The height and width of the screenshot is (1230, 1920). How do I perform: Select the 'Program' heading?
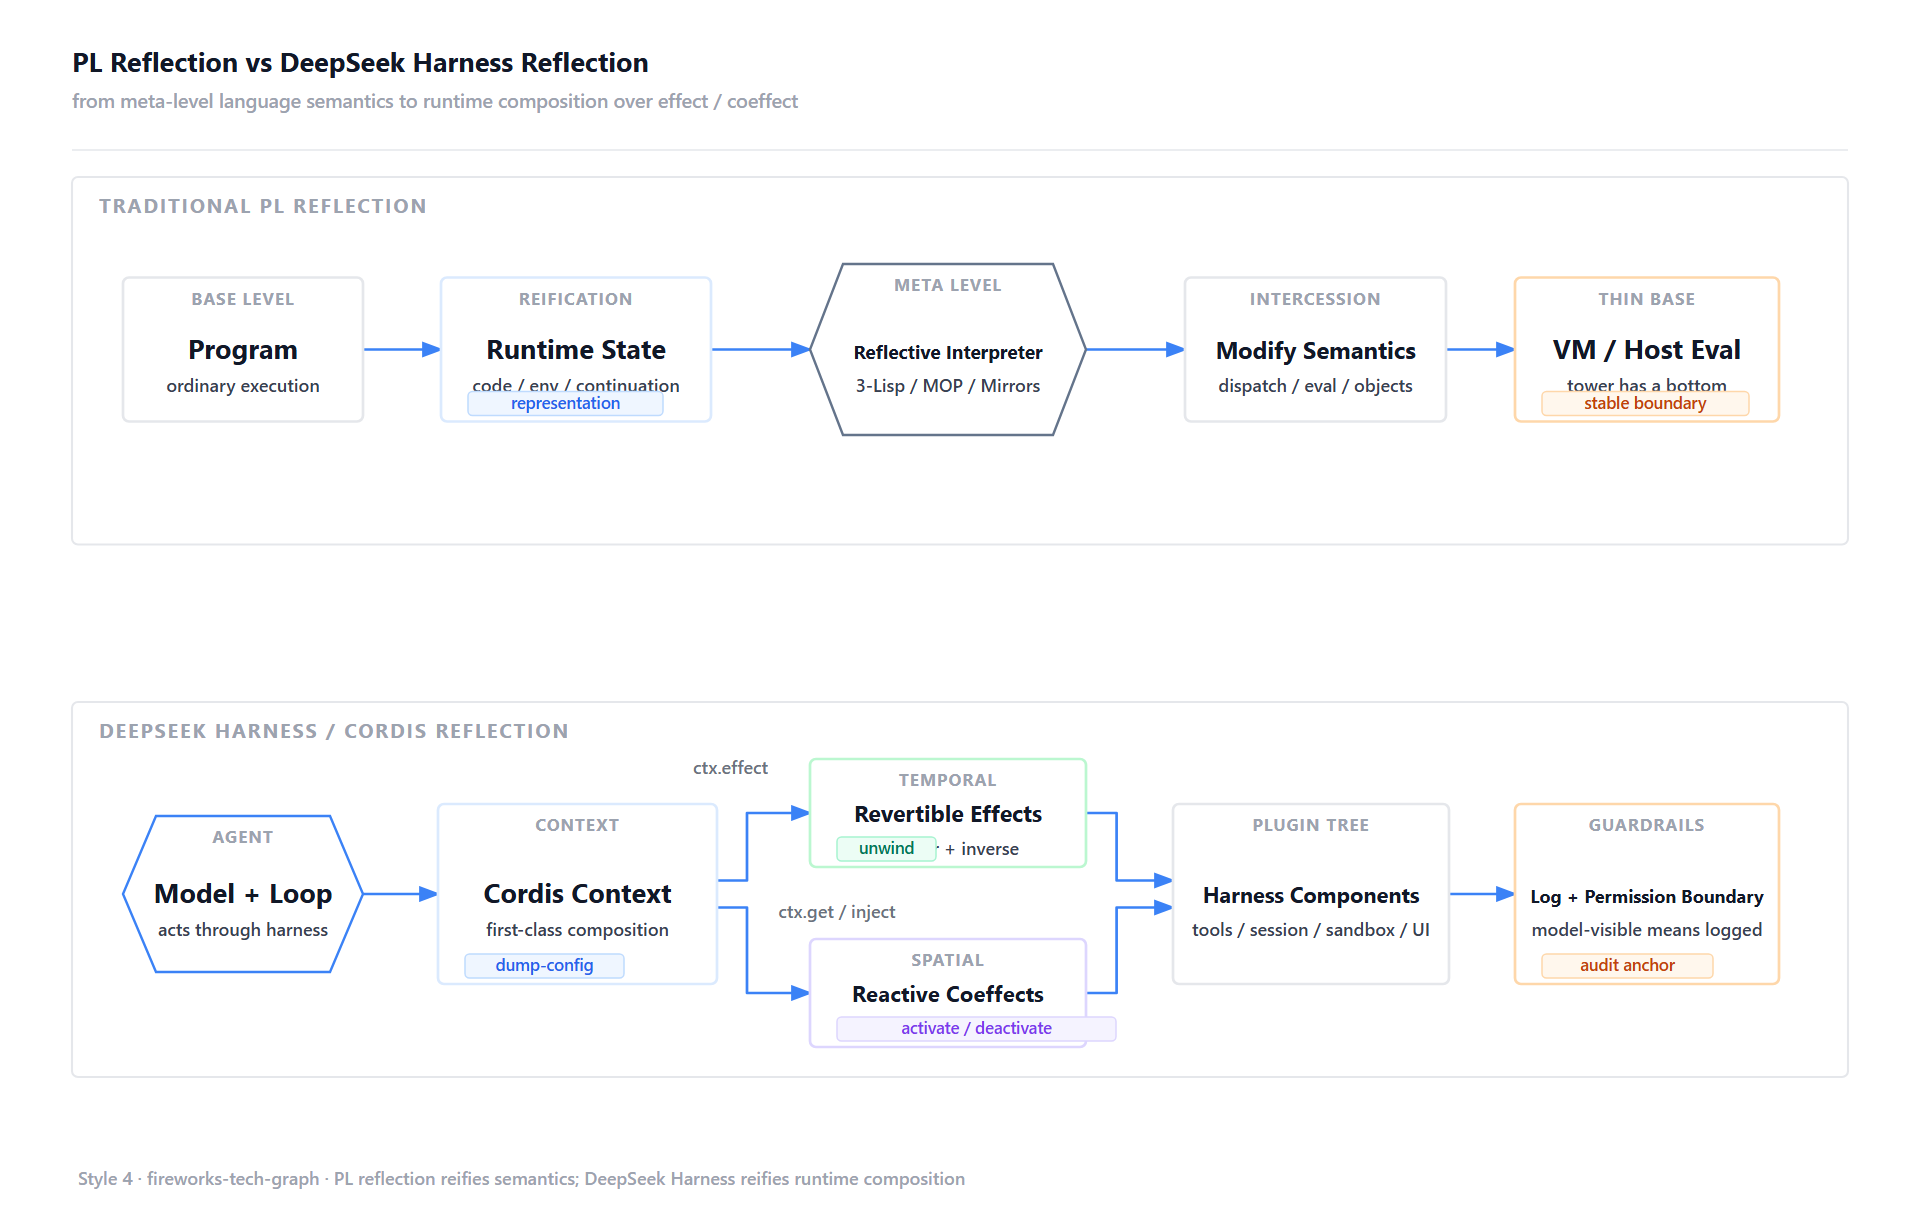(243, 350)
